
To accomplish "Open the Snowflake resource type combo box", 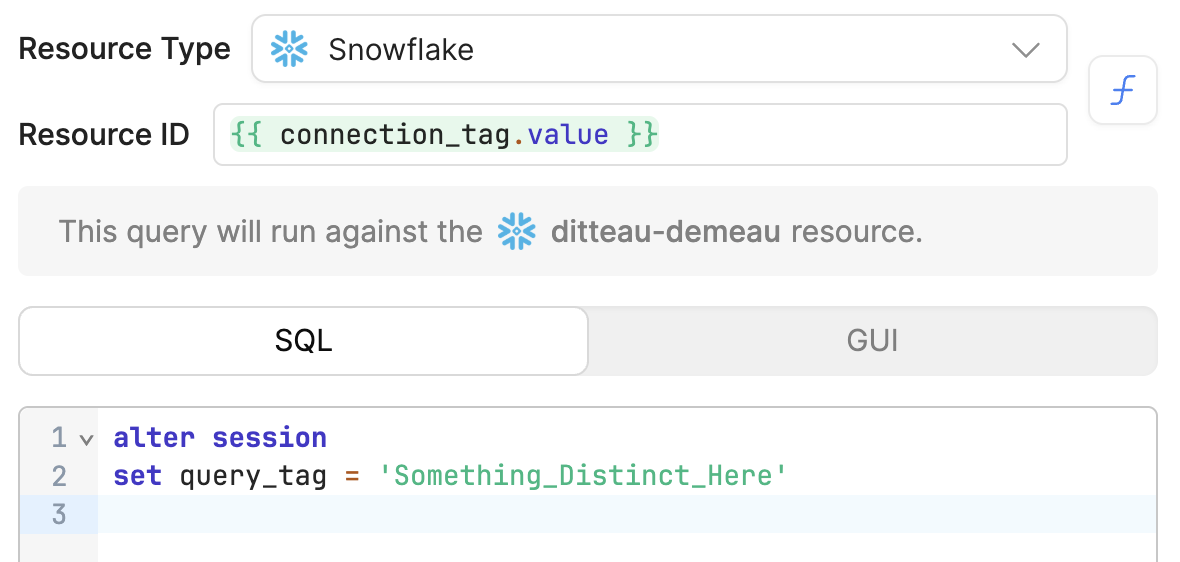I will point(659,49).
